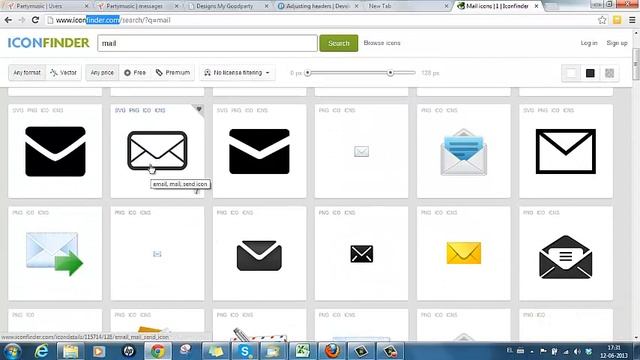Open the small black envelope with X flap
Screen dimensions: 640x360
pyautogui.click(x=361, y=254)
